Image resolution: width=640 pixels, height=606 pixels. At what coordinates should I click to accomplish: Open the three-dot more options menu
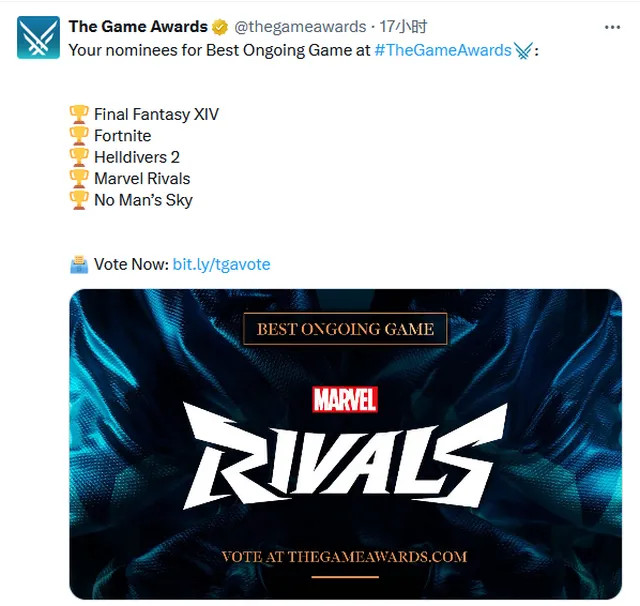pos(612,27)
